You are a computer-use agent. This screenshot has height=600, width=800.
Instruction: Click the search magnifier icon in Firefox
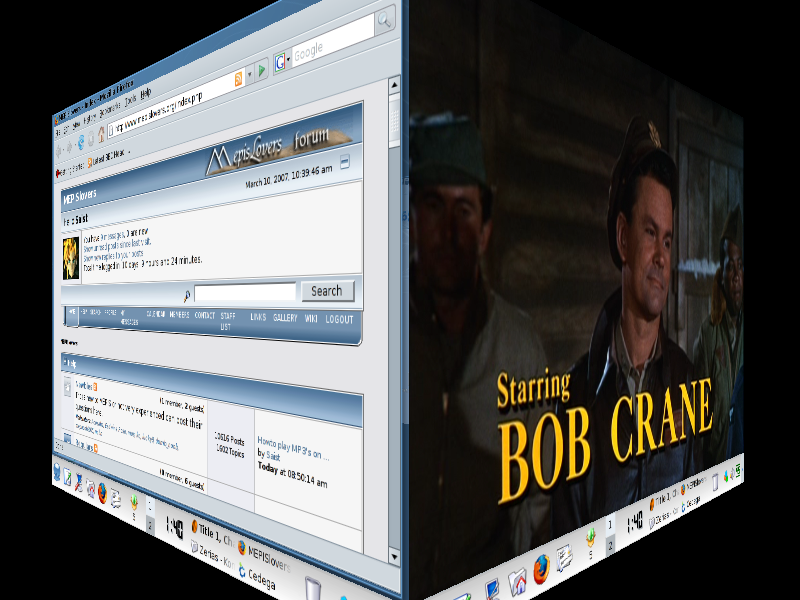point(384,21)
